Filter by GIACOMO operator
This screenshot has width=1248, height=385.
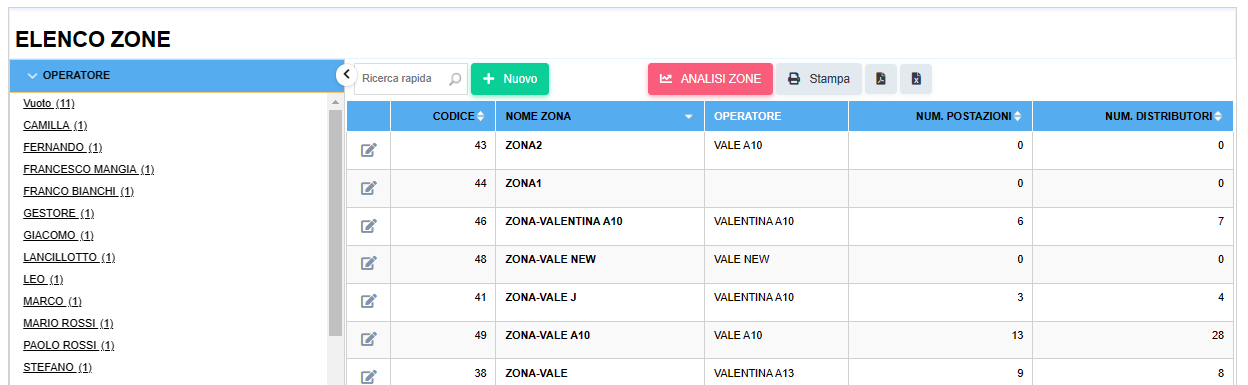pos(58,235)
